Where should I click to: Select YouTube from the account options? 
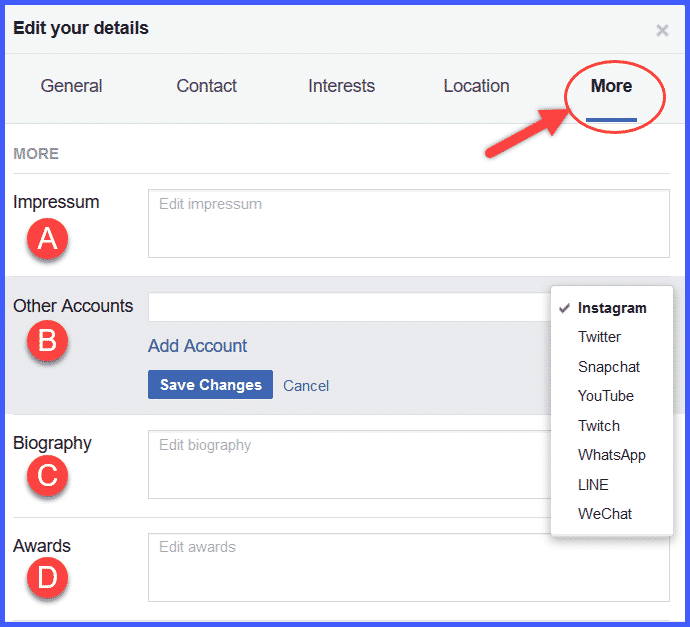click(x=605, y=396)
